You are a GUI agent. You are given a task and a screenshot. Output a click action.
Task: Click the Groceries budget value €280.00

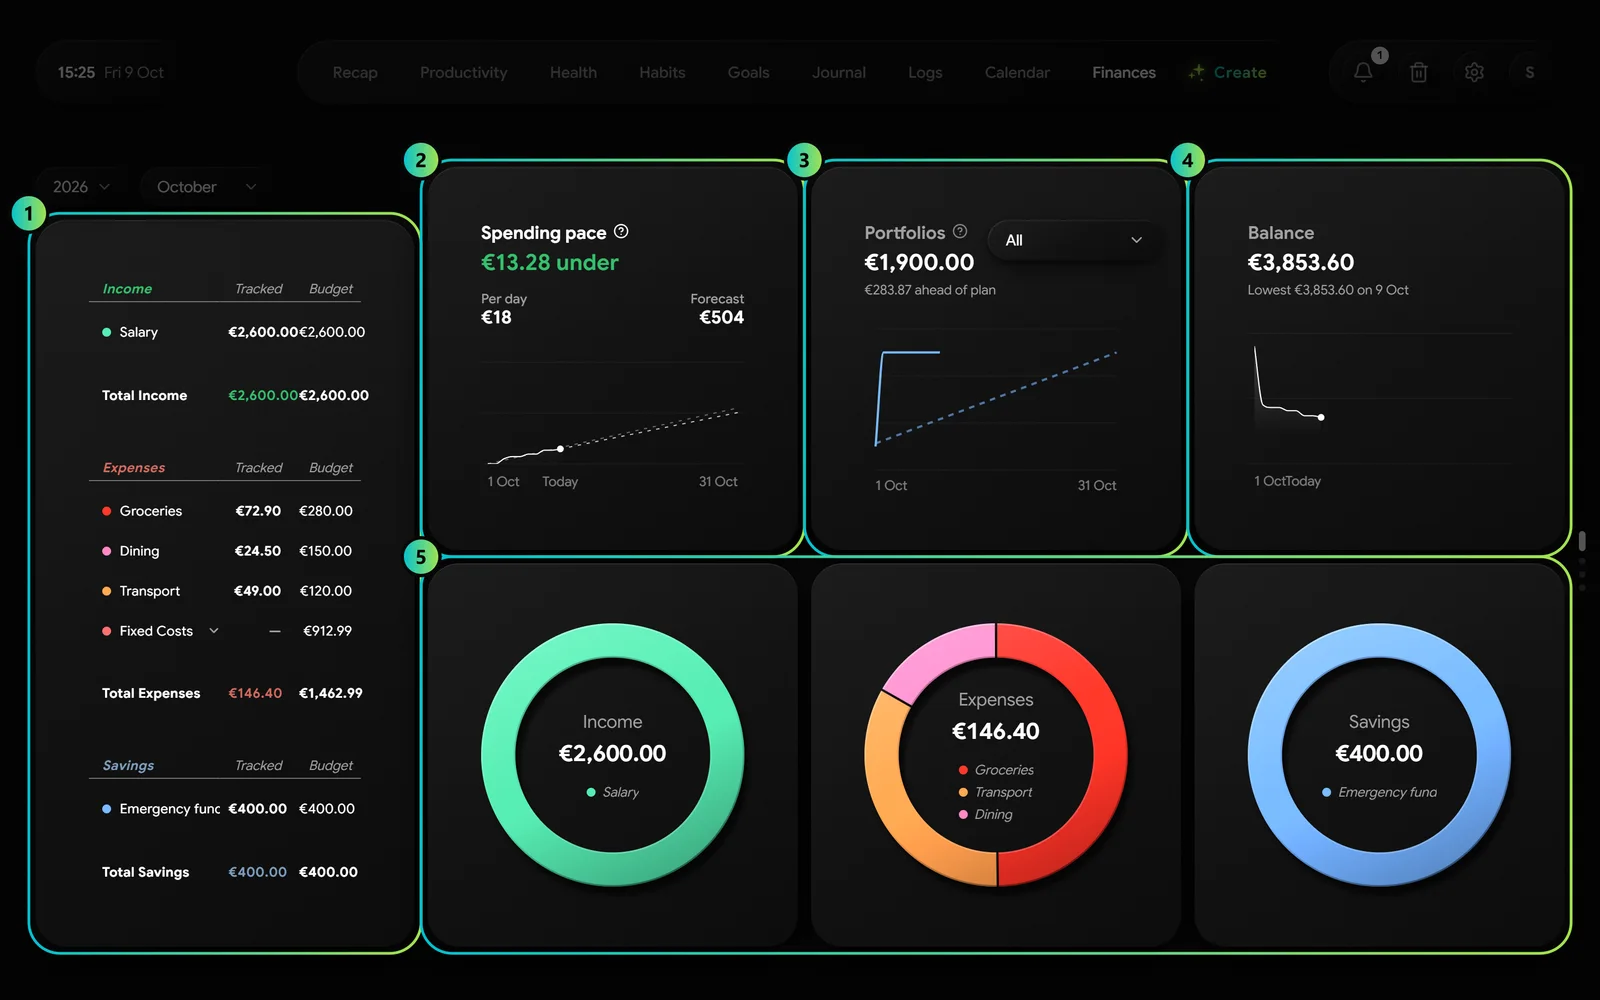click(326, 511)
